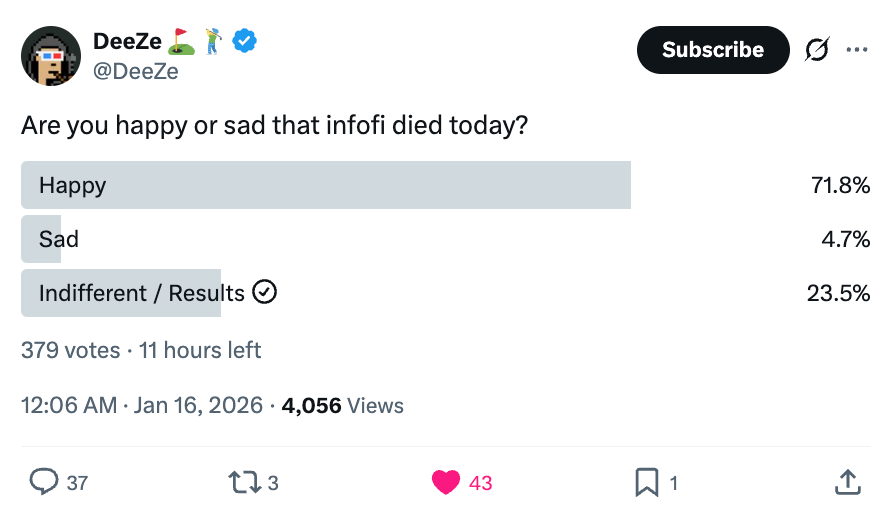Bookmark this post
The image size is (894, 516).
click(x=647, y=482)
